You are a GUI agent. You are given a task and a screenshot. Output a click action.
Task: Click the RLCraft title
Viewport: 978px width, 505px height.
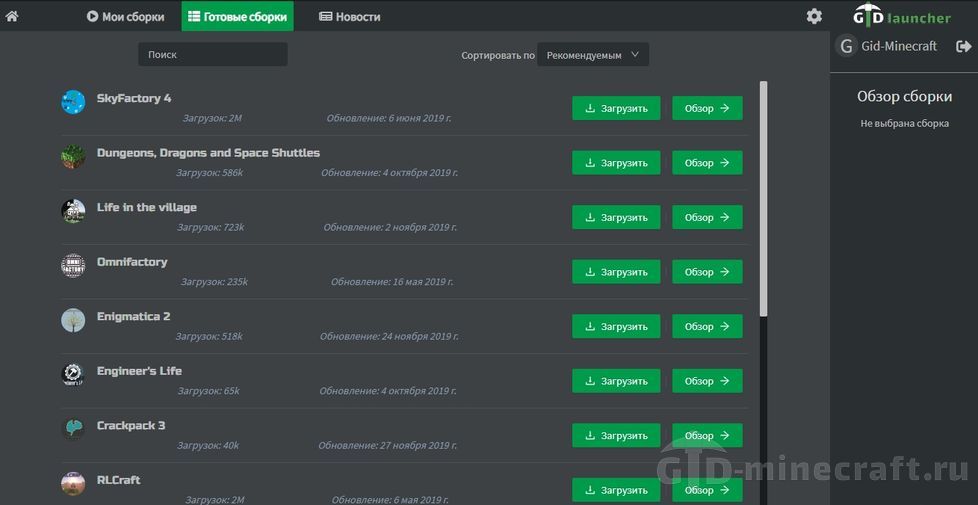tap(119, 480)
